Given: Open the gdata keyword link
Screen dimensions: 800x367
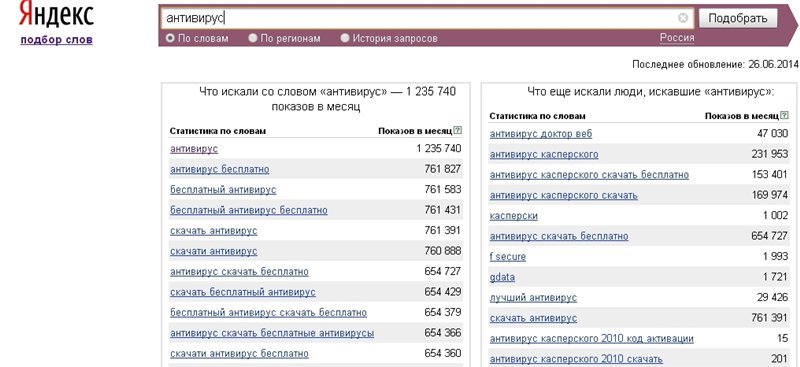Looking at the screenshot, I should (502, 277).
